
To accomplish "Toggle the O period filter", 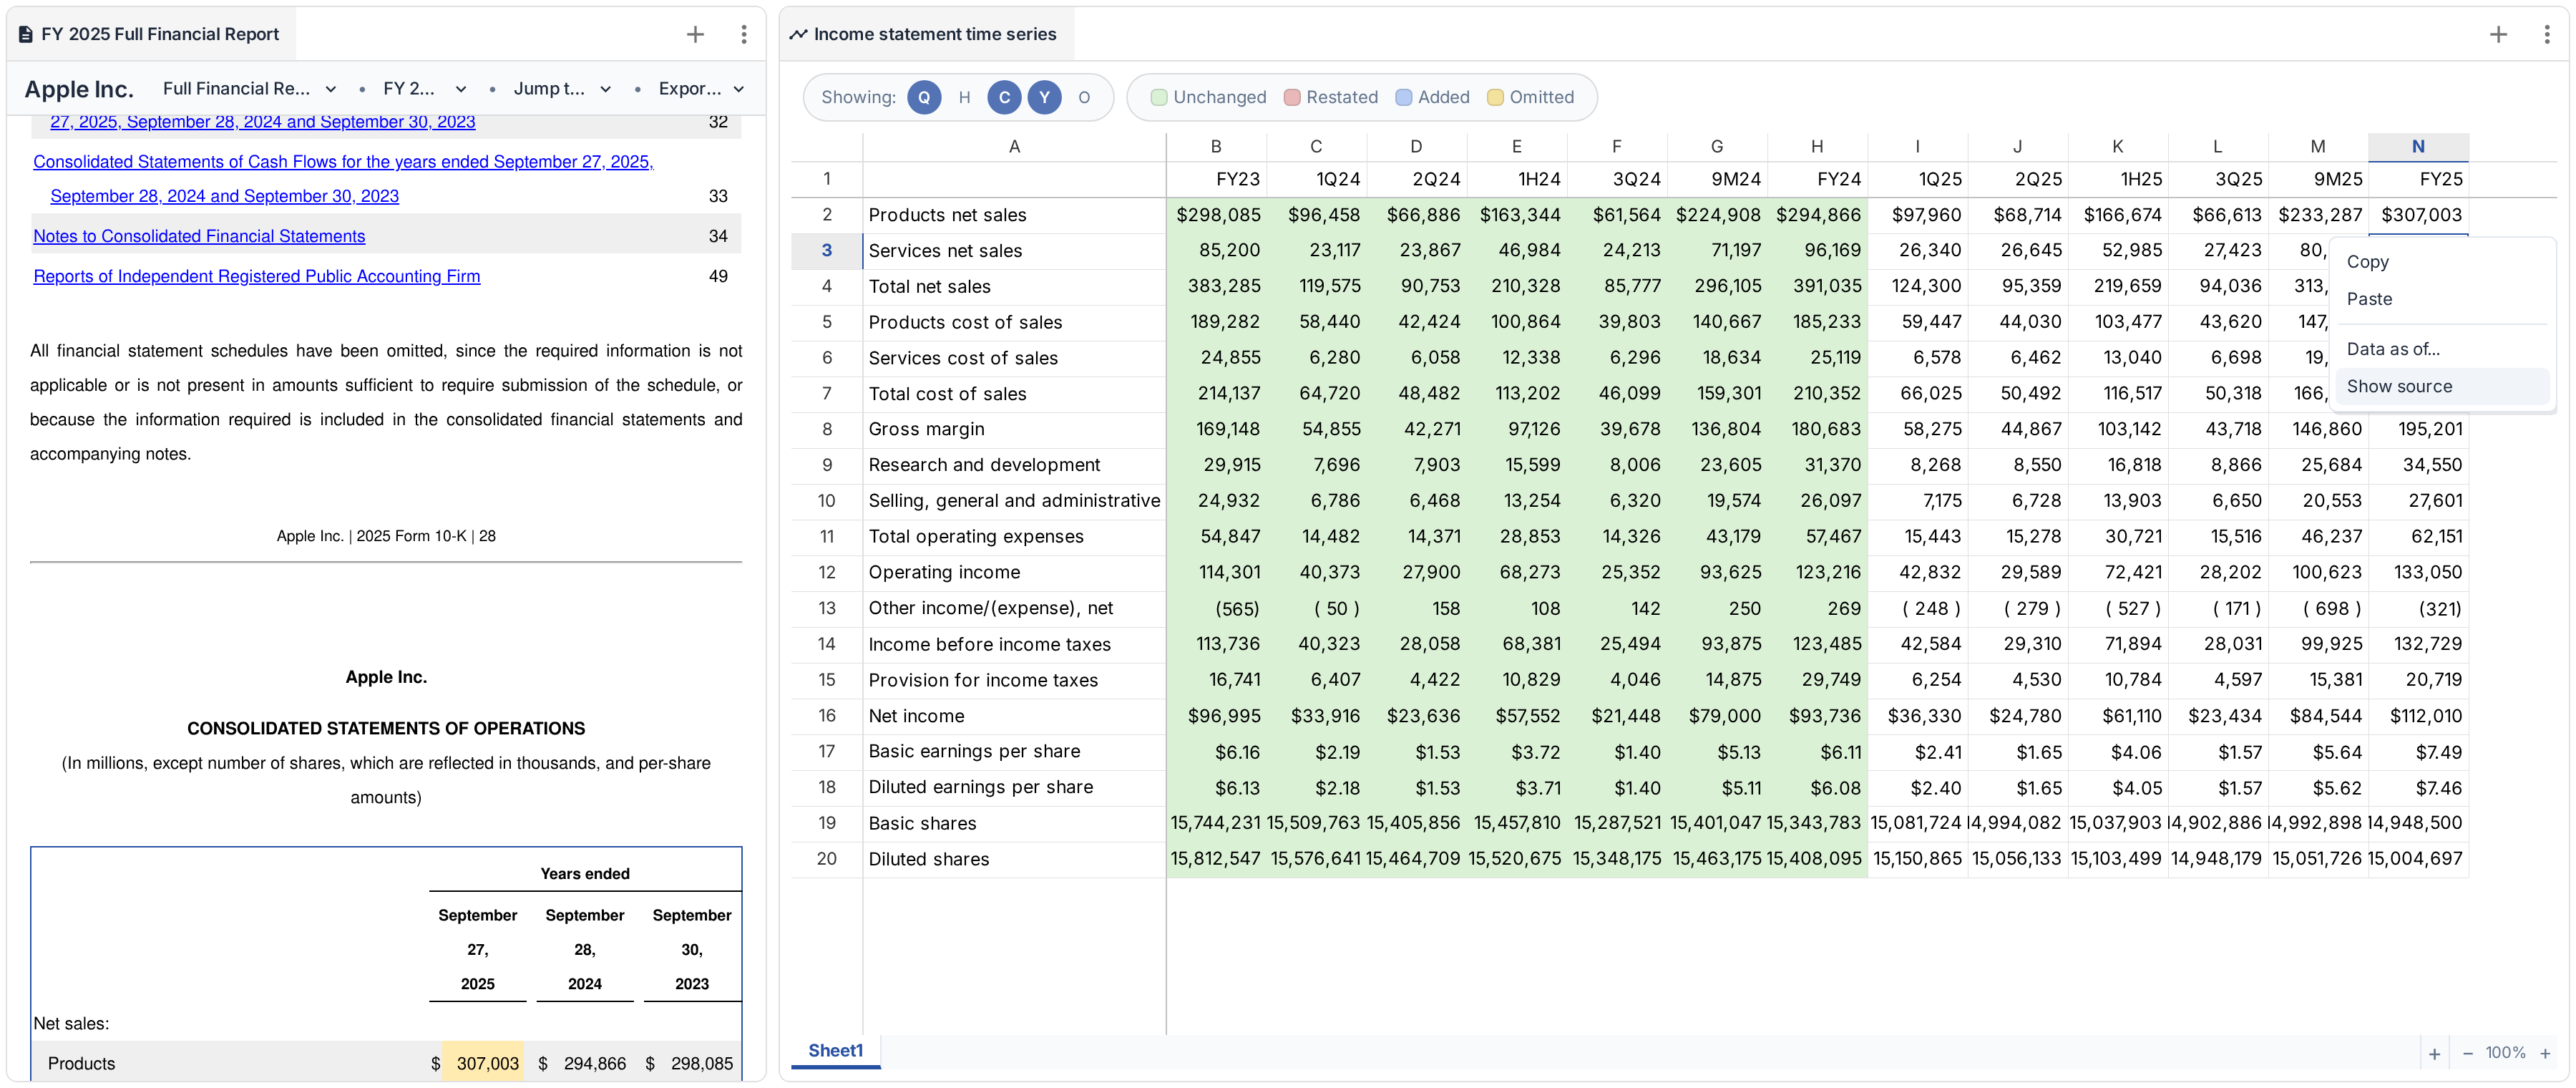I will click(1084, 97).
